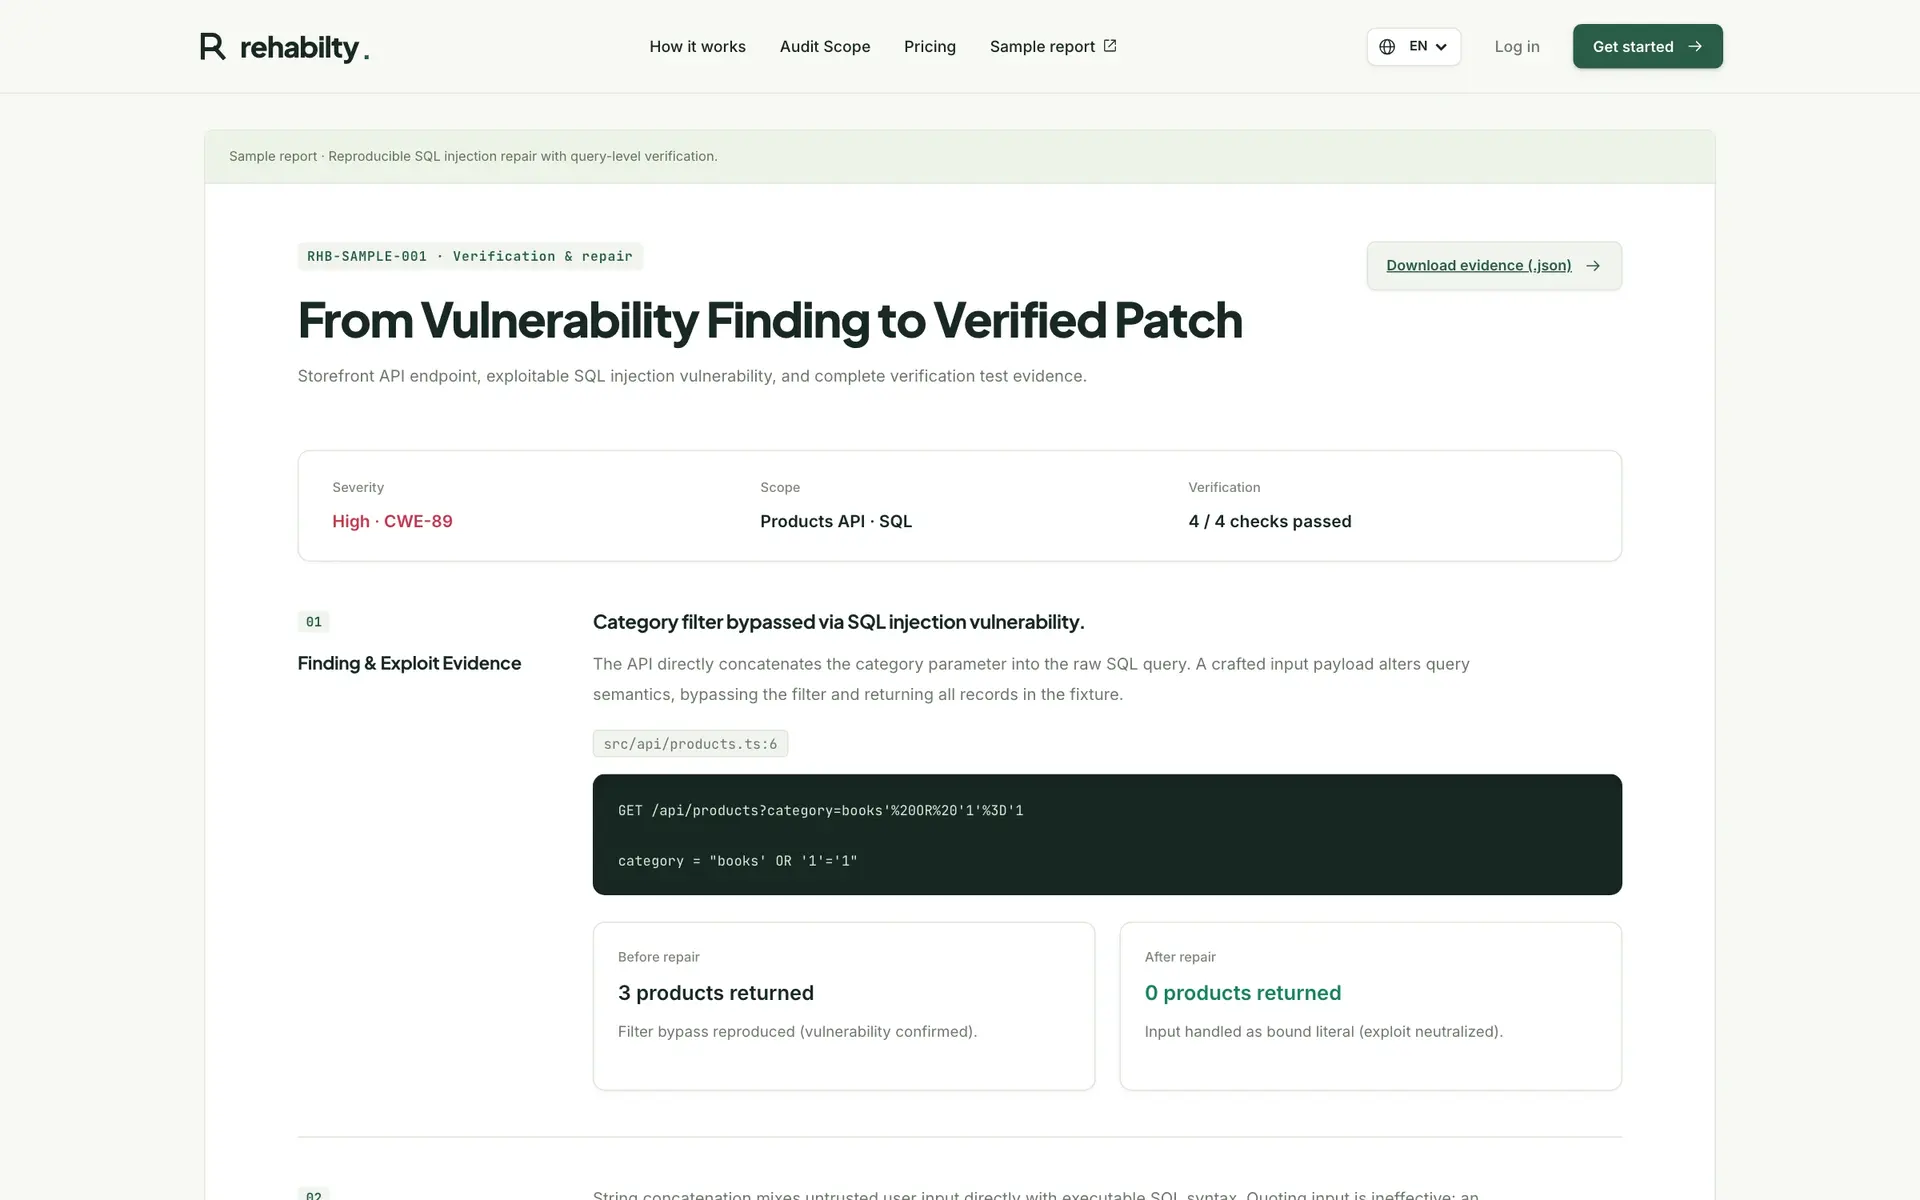Click the High · CWE-89 severity value
Image resolution: width=1920 pixels, height=1200 pixels.
click(x=392, y=521)
